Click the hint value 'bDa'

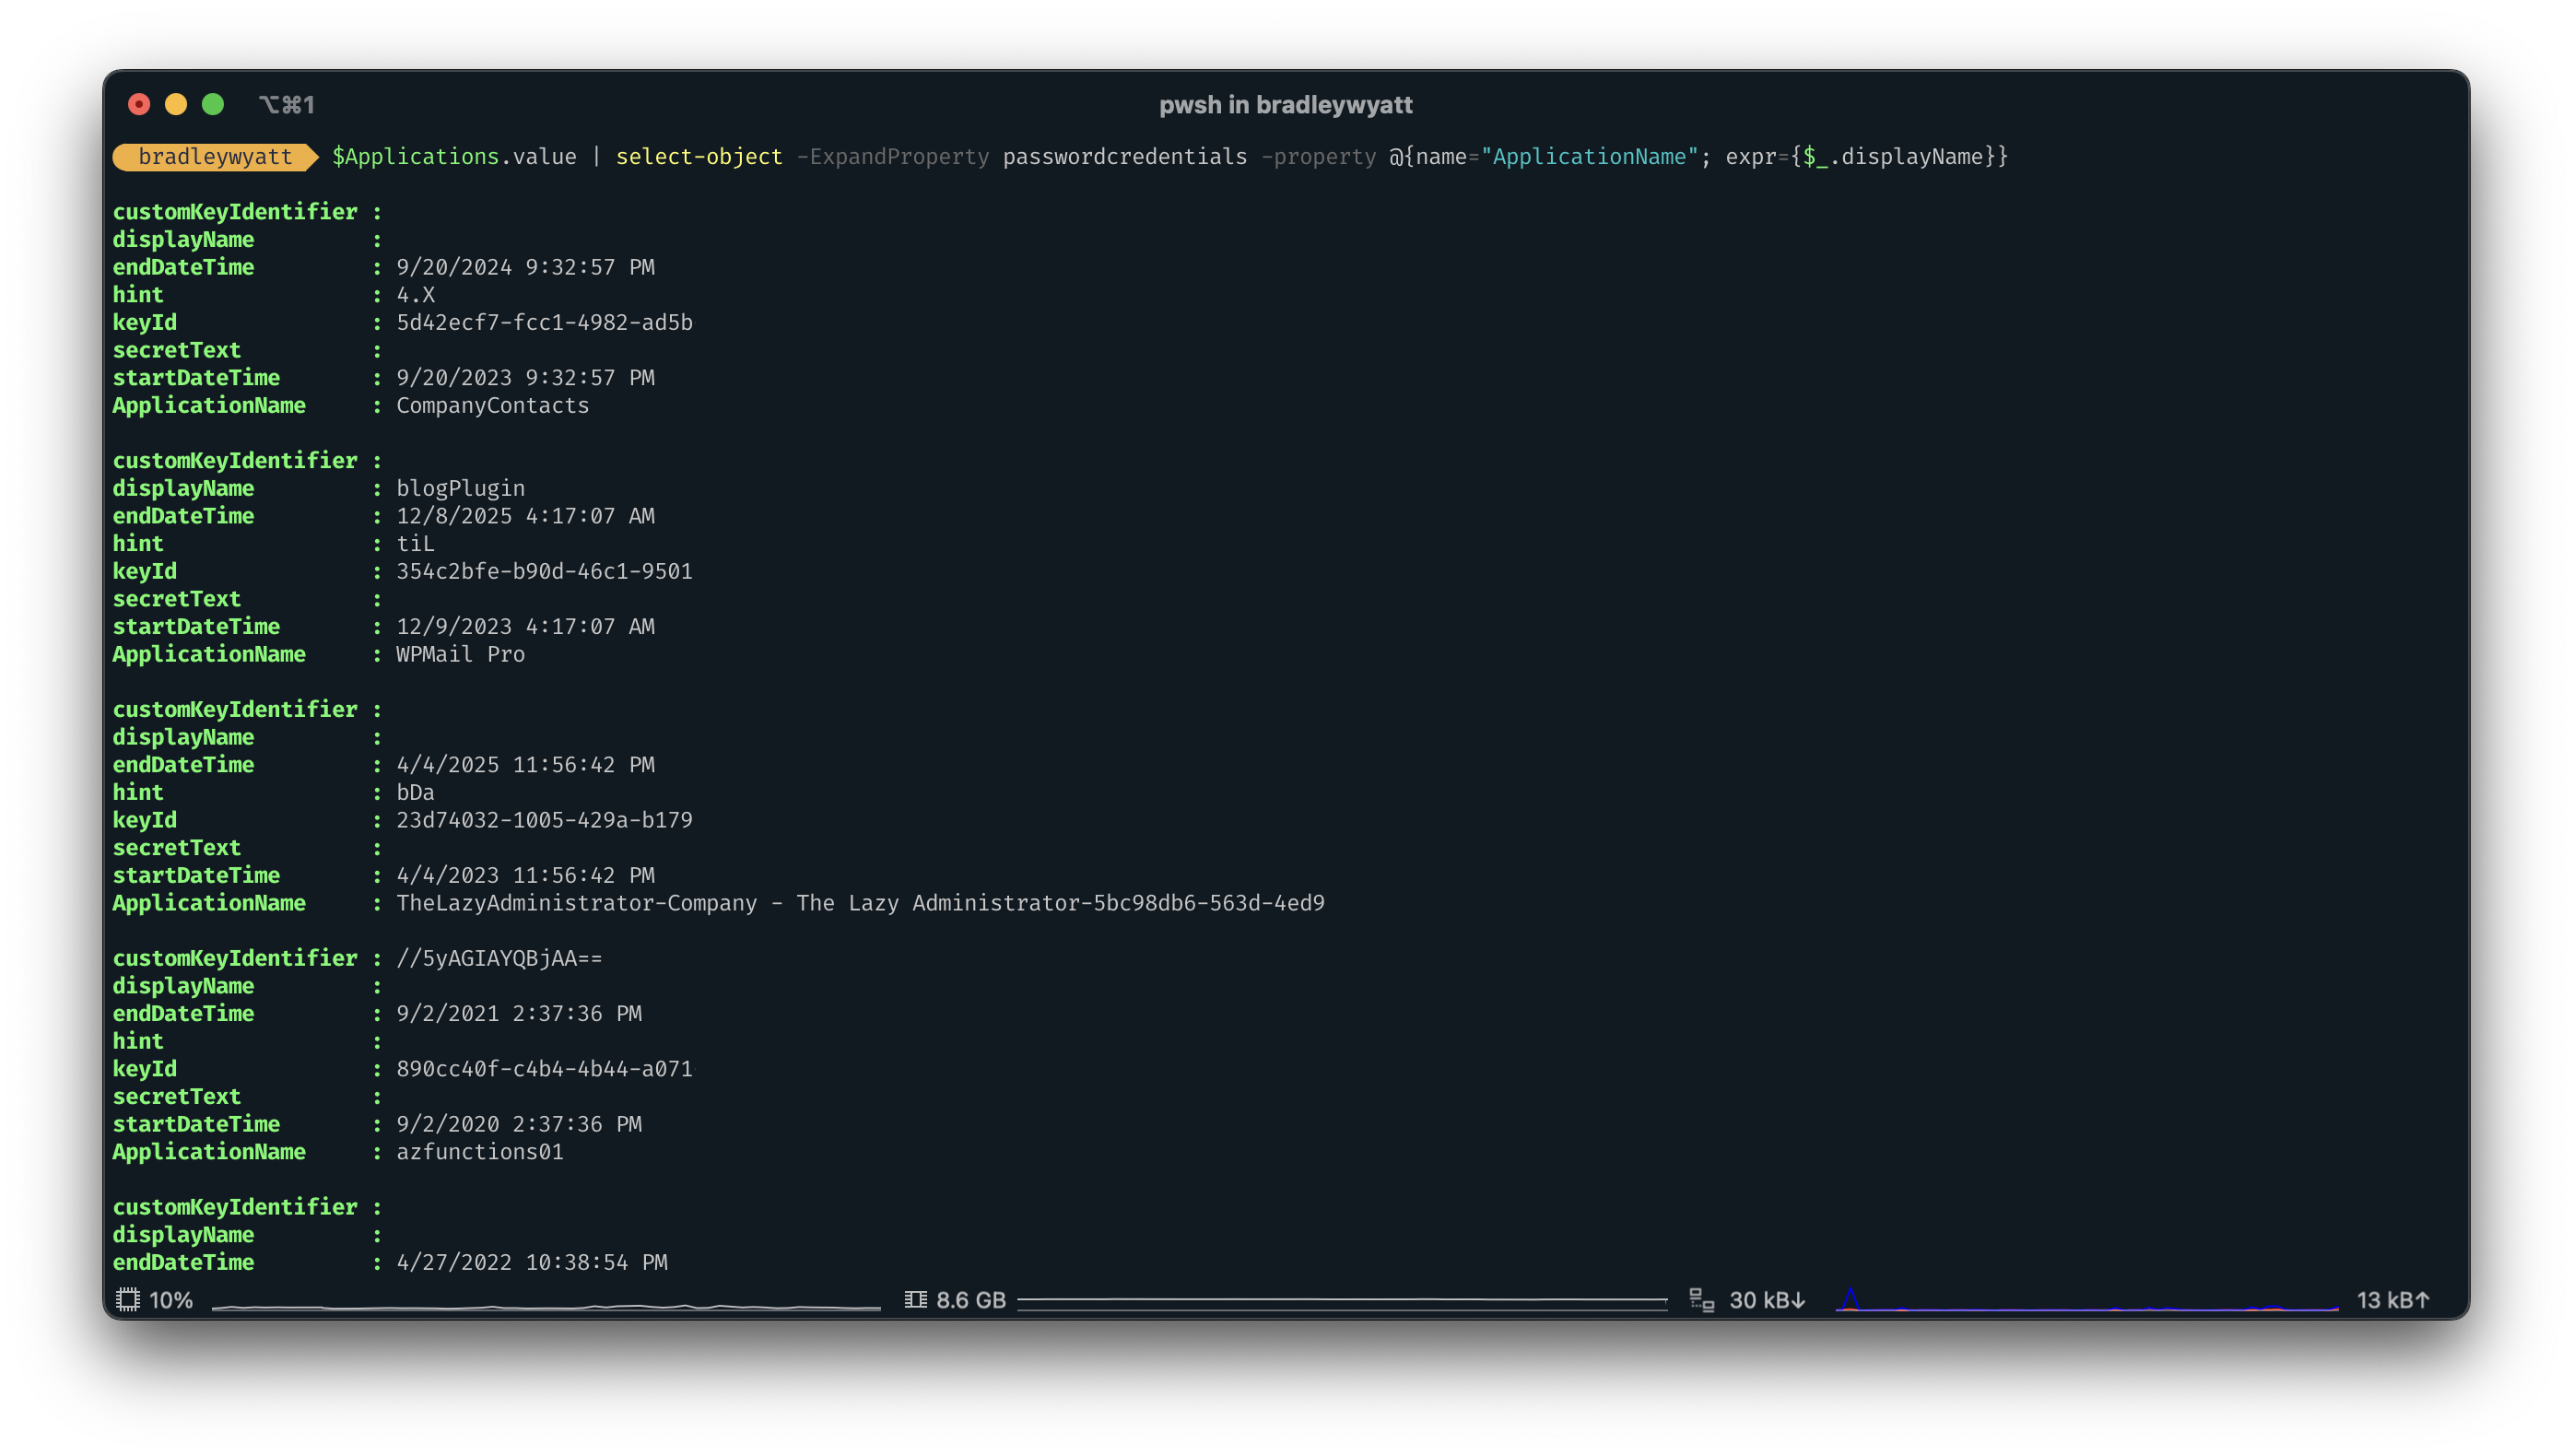pyautogui.click(x=416, y=792)
